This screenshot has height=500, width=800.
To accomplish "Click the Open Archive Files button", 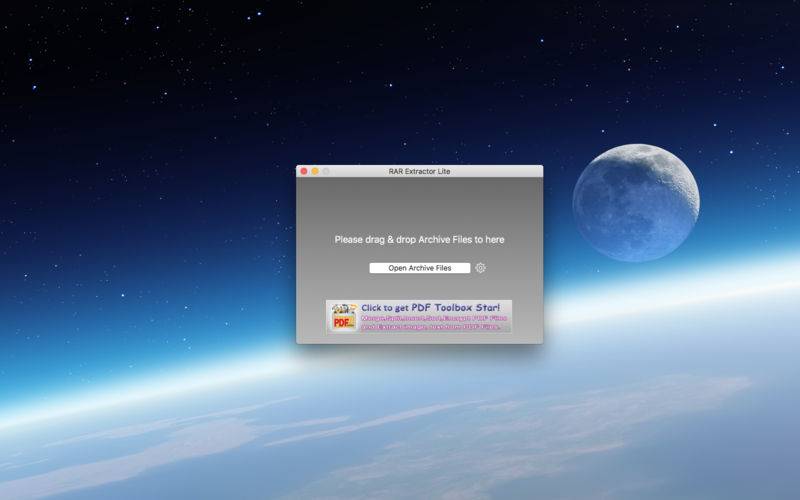I will pos(419,268).
